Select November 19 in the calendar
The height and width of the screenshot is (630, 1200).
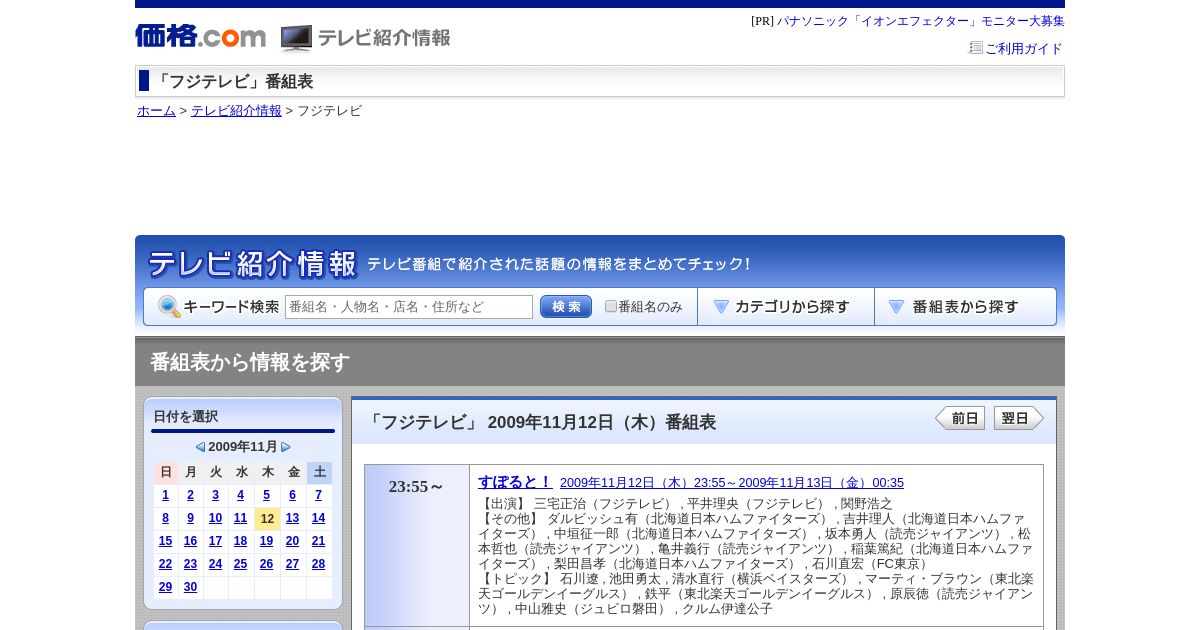click(266, 541)
